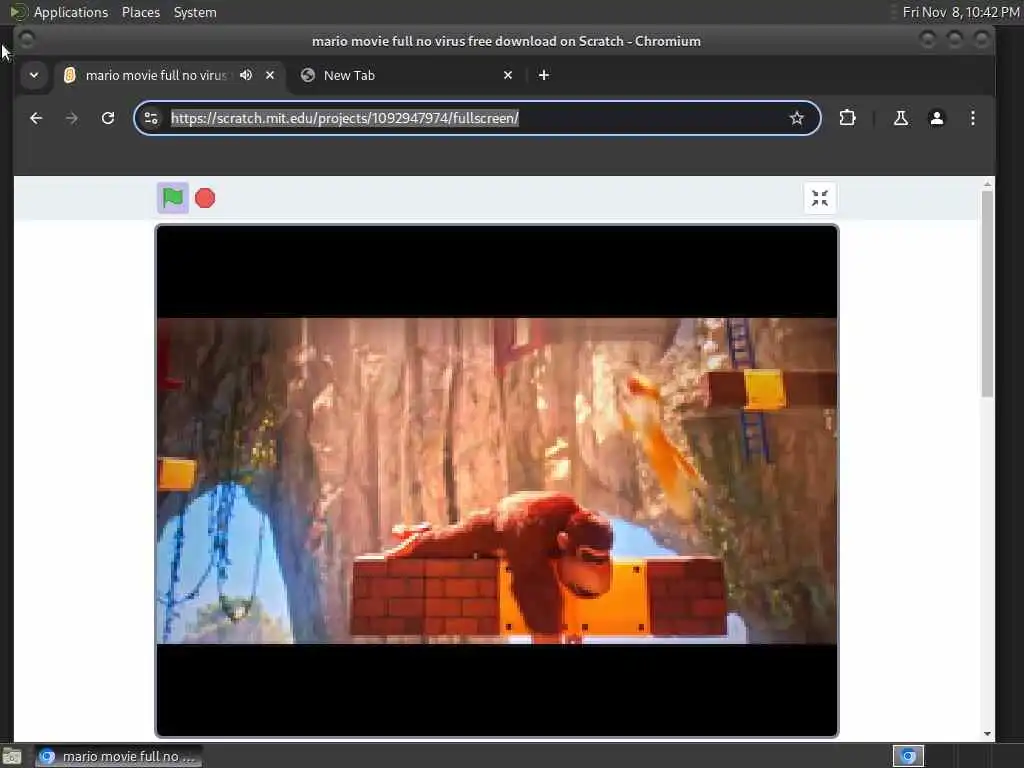Click the clock showing Fri Nov 8

pos(961,12)
